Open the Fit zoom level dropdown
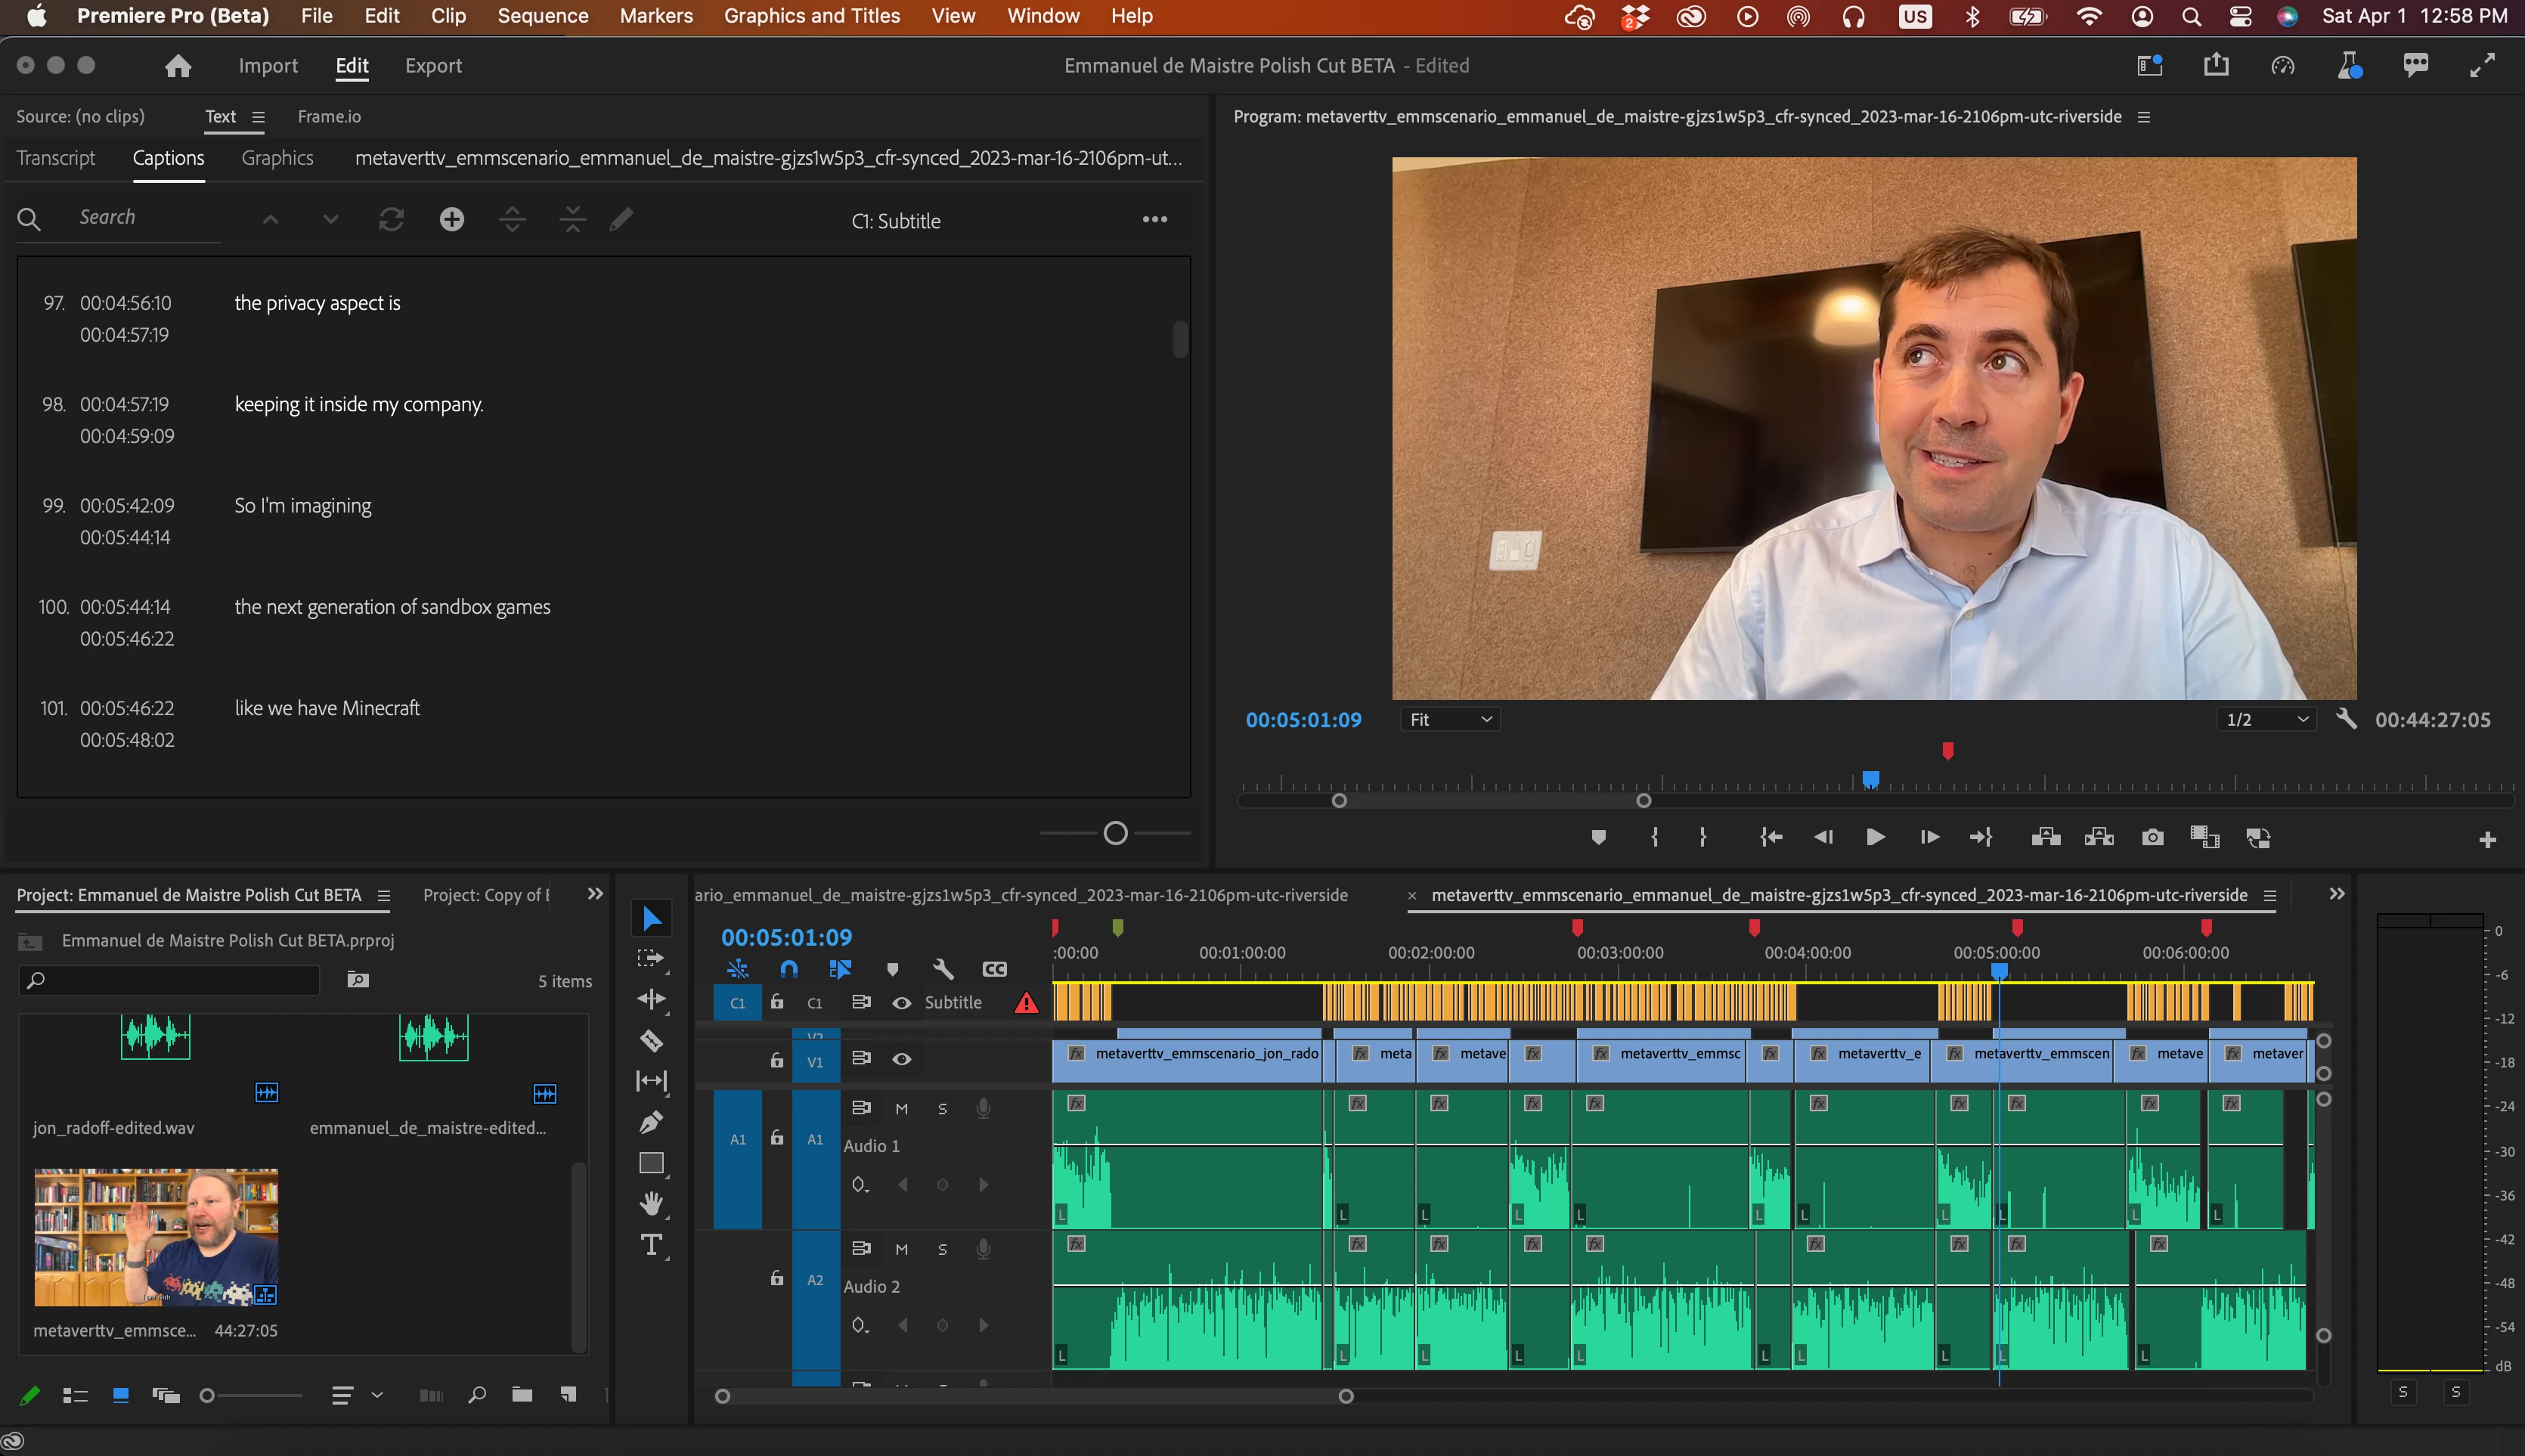 [1450, 719]
